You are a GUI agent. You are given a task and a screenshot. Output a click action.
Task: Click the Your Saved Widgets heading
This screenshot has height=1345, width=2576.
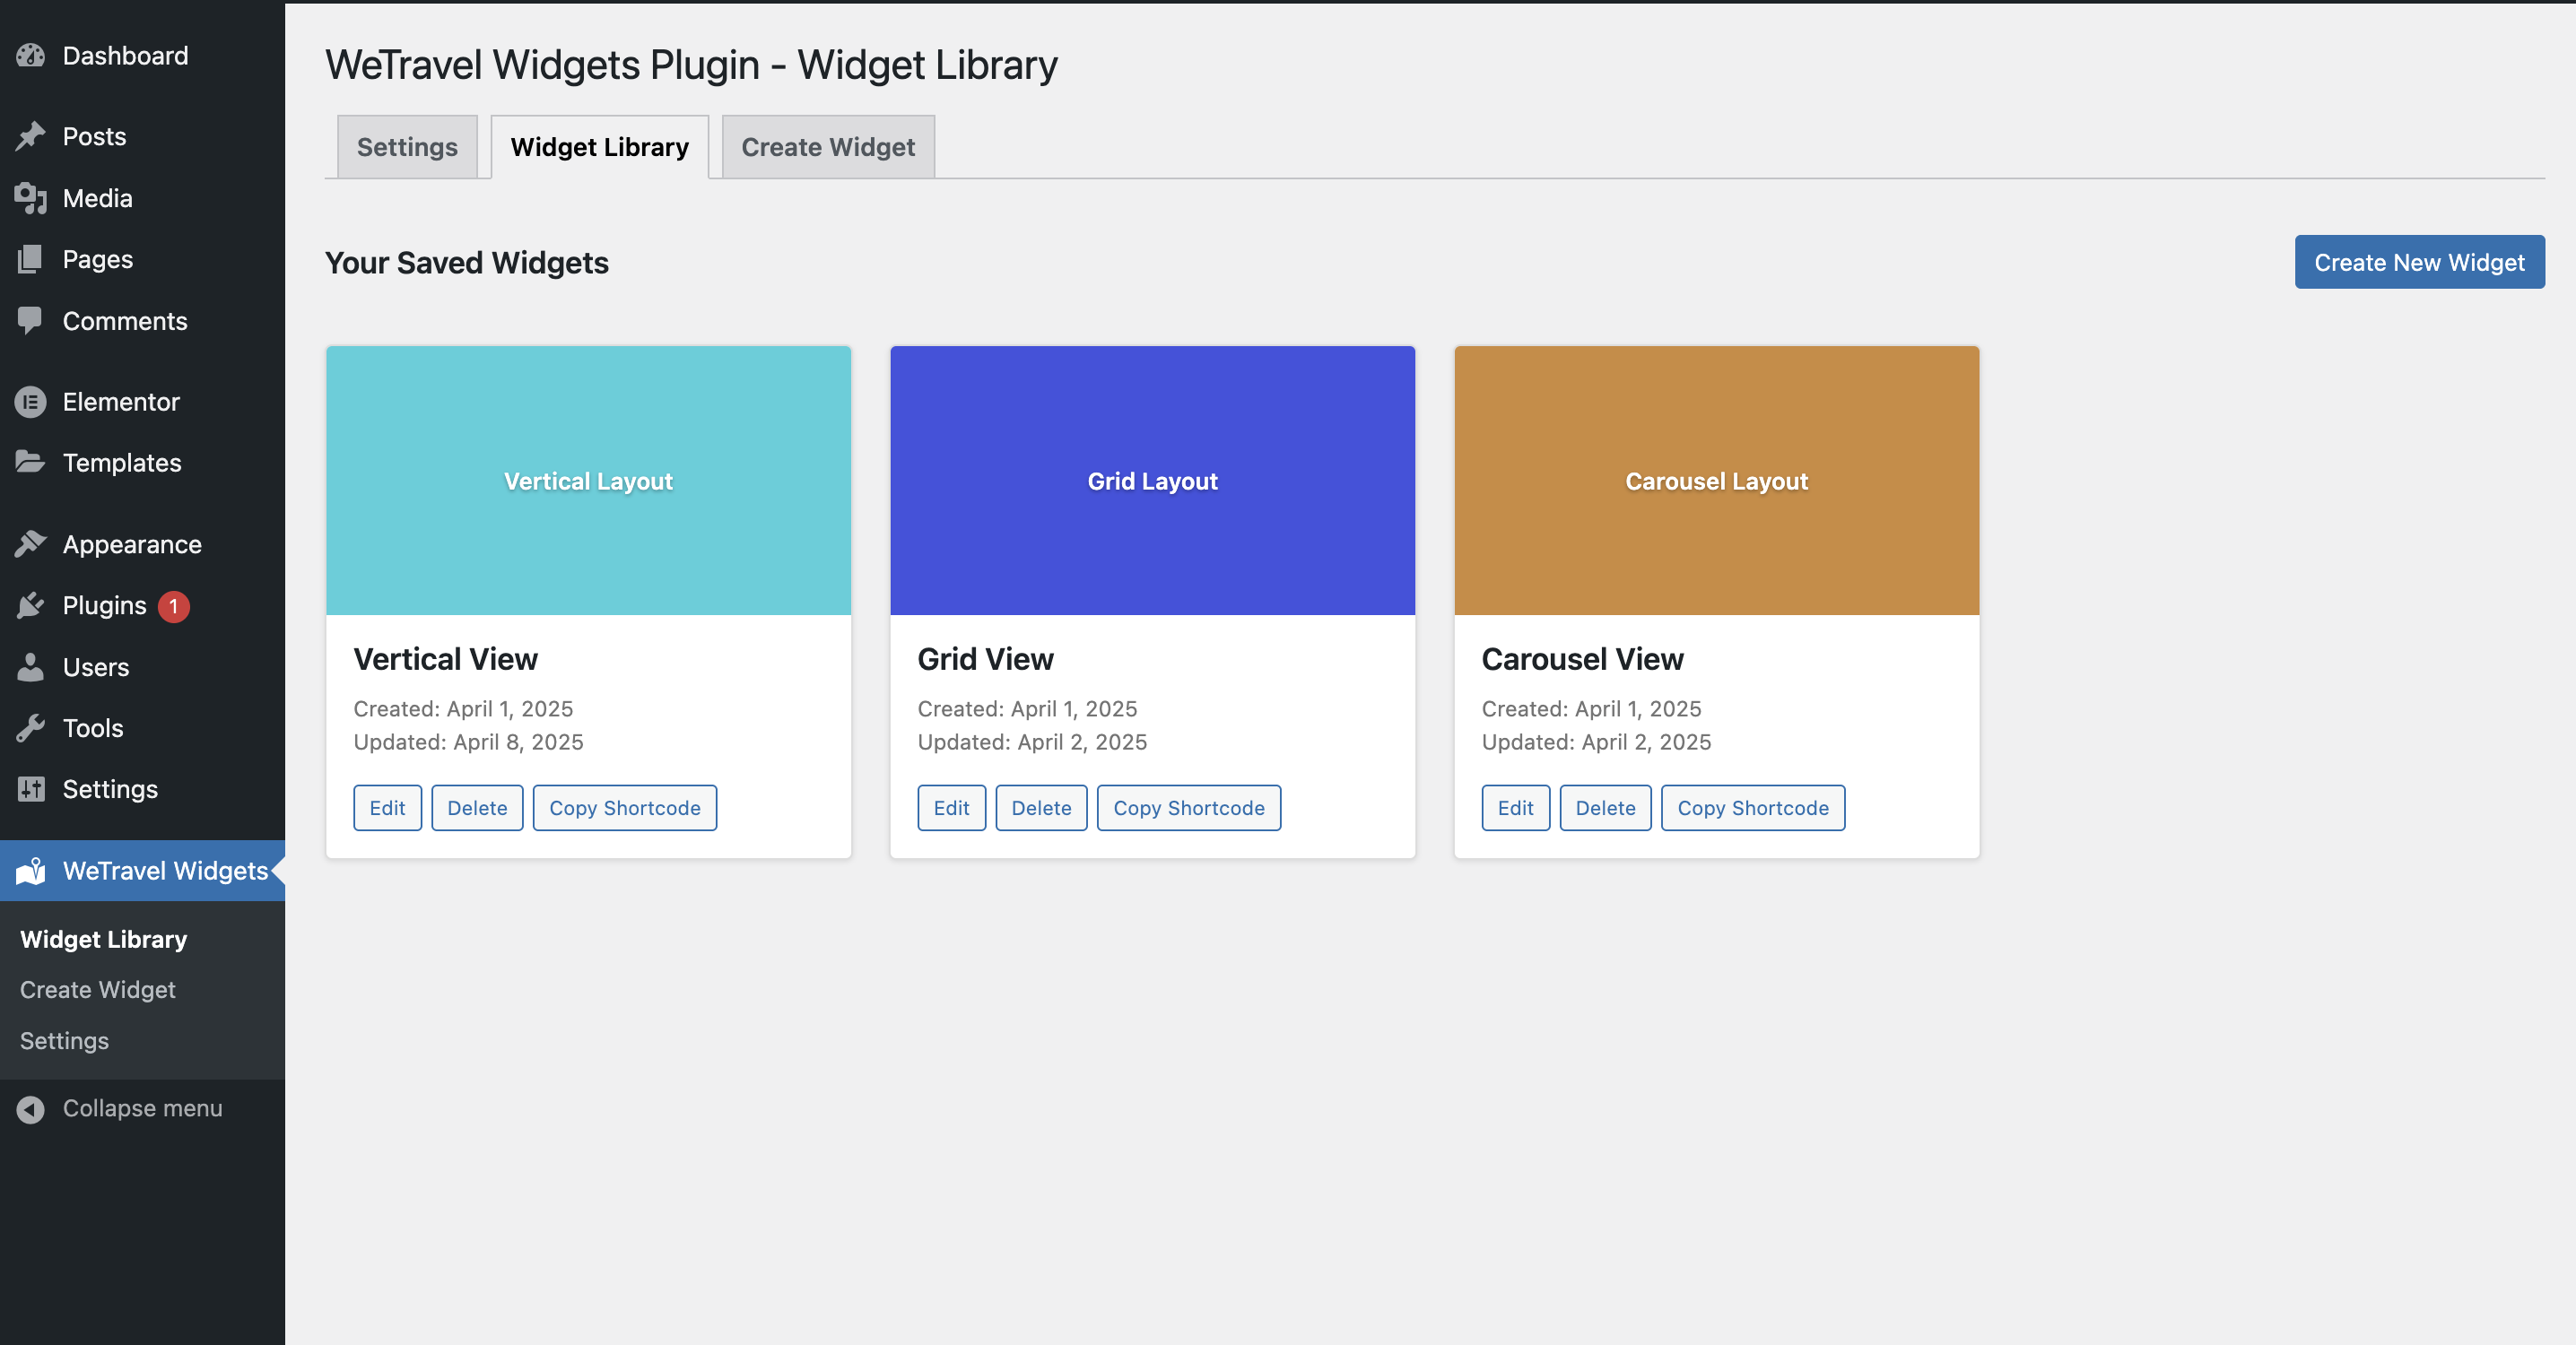(x=466, y=263)
